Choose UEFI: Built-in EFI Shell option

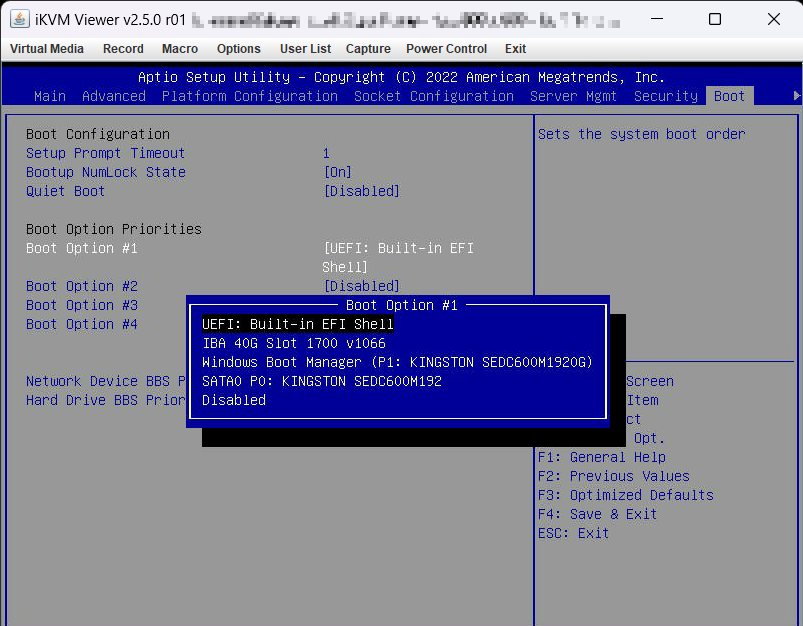click(x=298, y=324)
